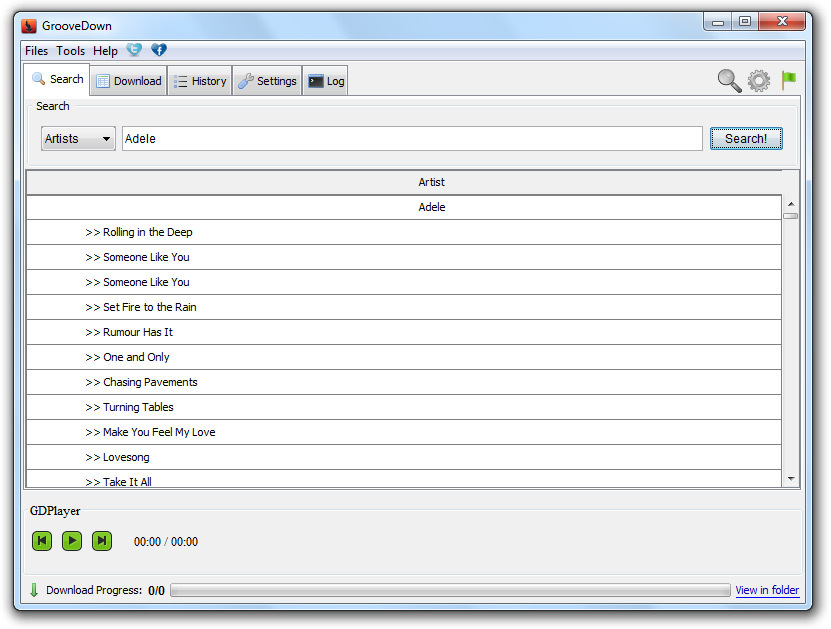The height and width of the screenshot is (629, 831).
Task: Skip to previous track in GDPlayer
Action: coord(42,541)
